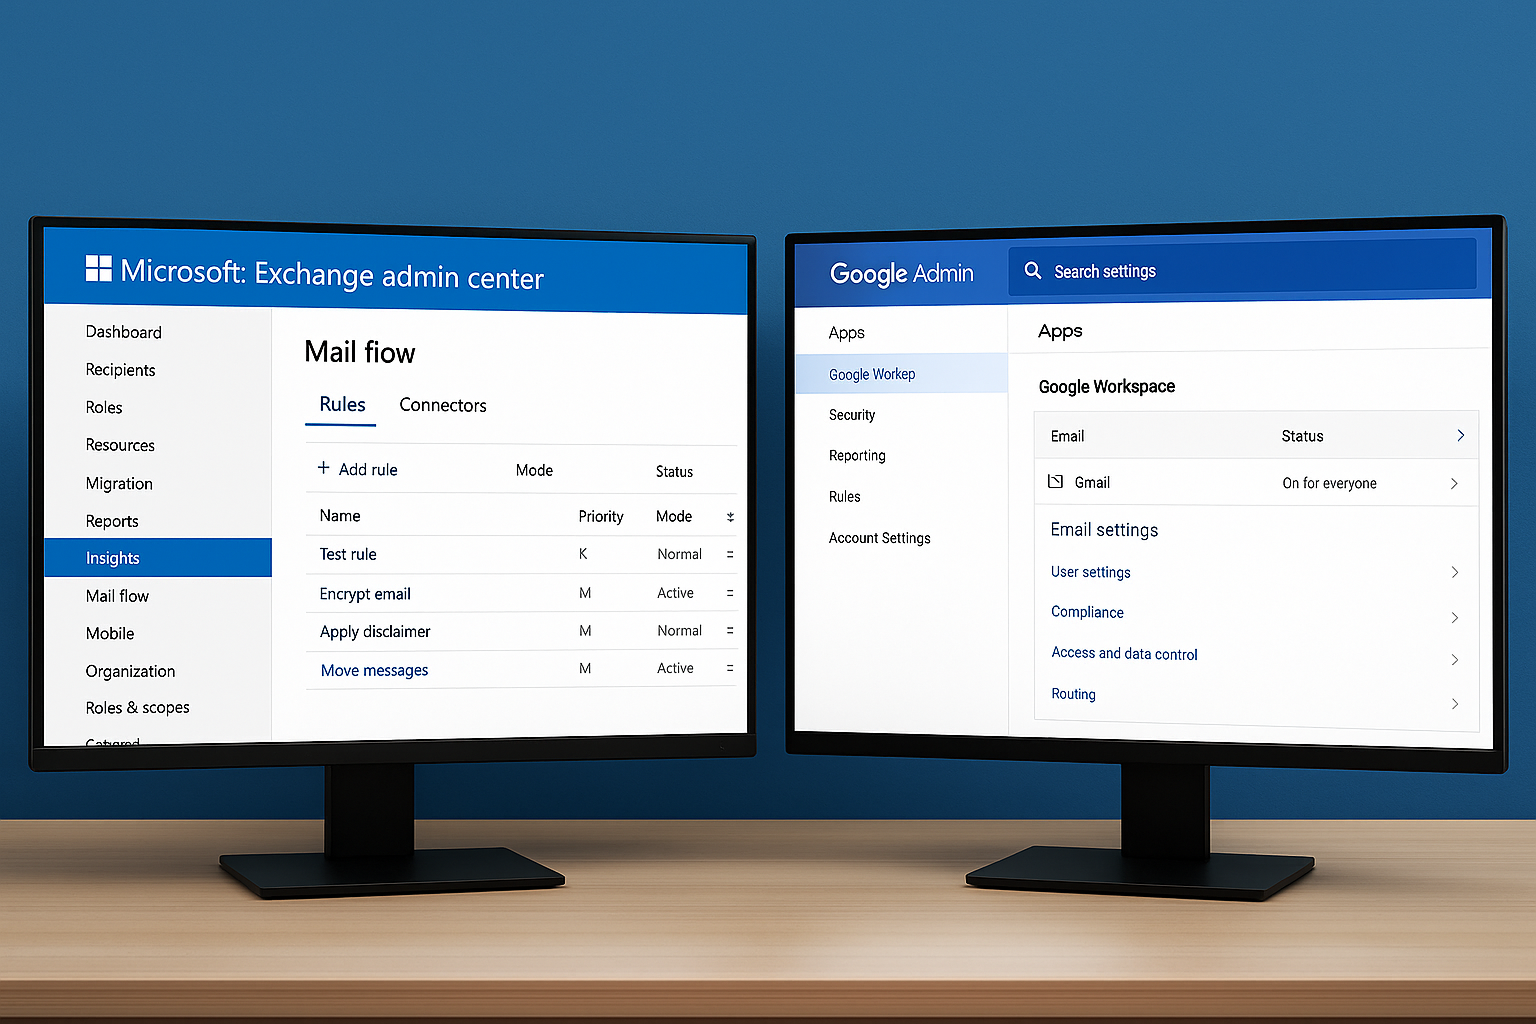Open the User settings link
The image size is (1536, 1024).
click(1090, 572)
